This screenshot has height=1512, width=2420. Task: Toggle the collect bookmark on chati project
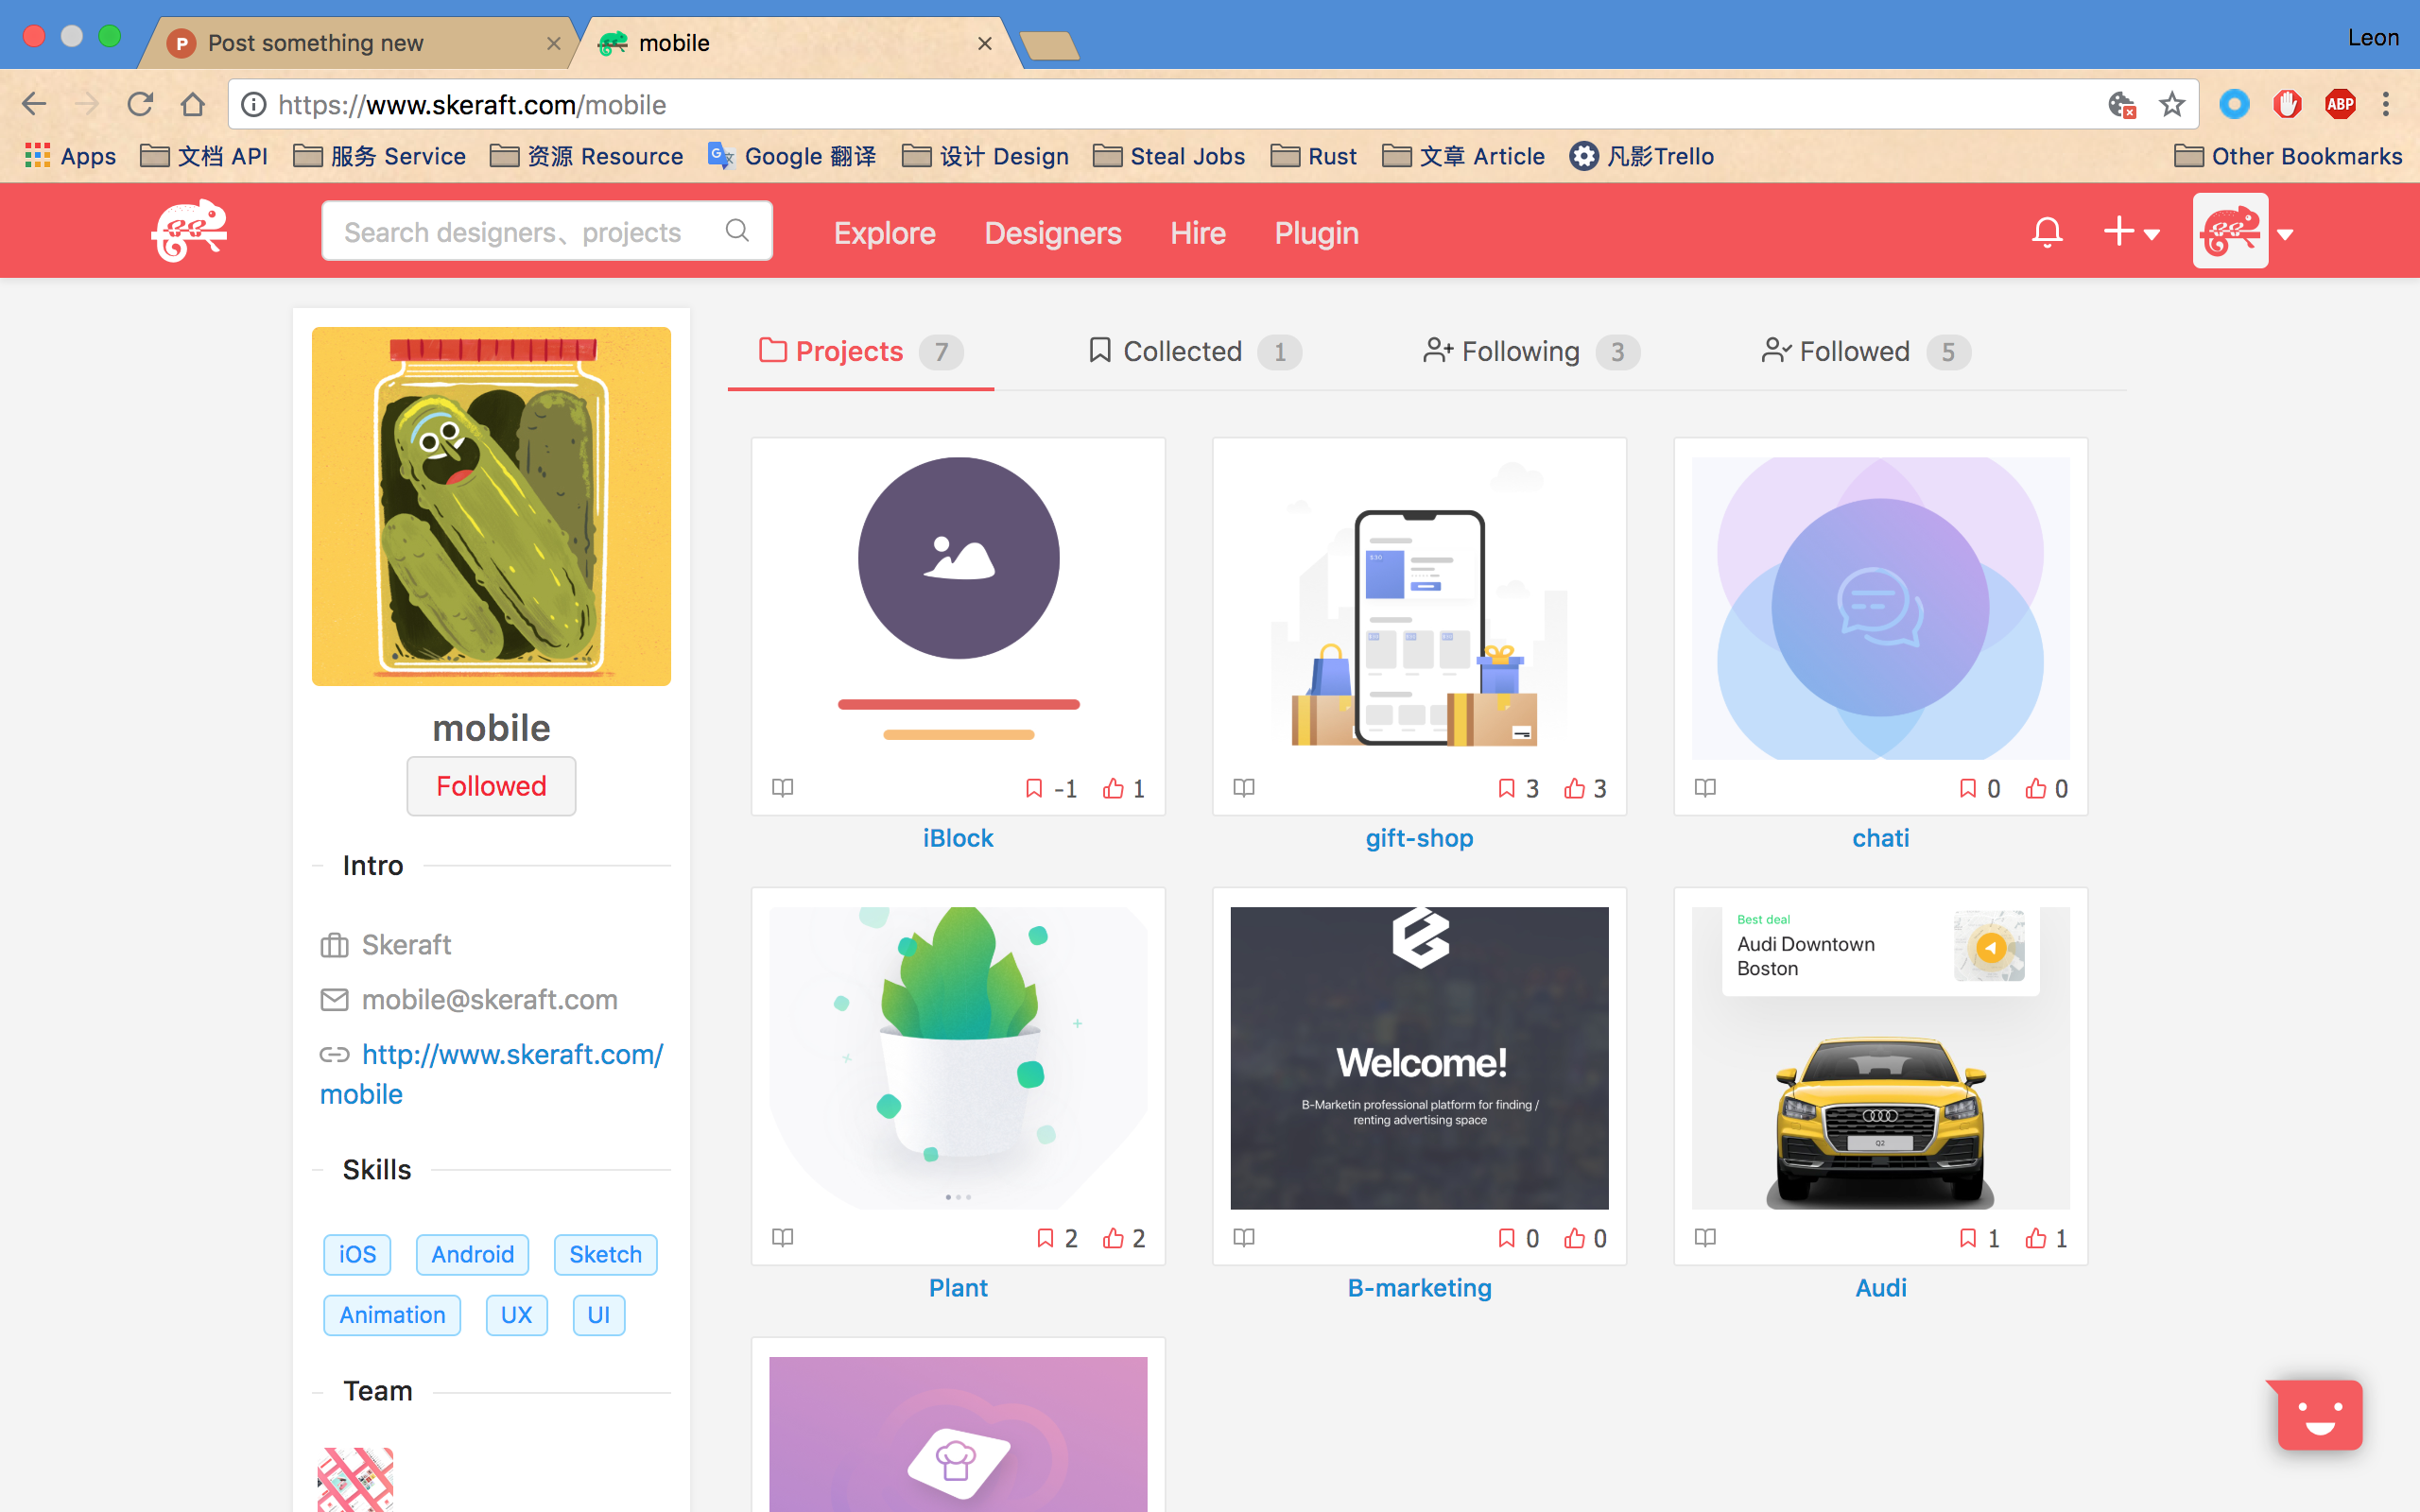tap(1967, 789)
